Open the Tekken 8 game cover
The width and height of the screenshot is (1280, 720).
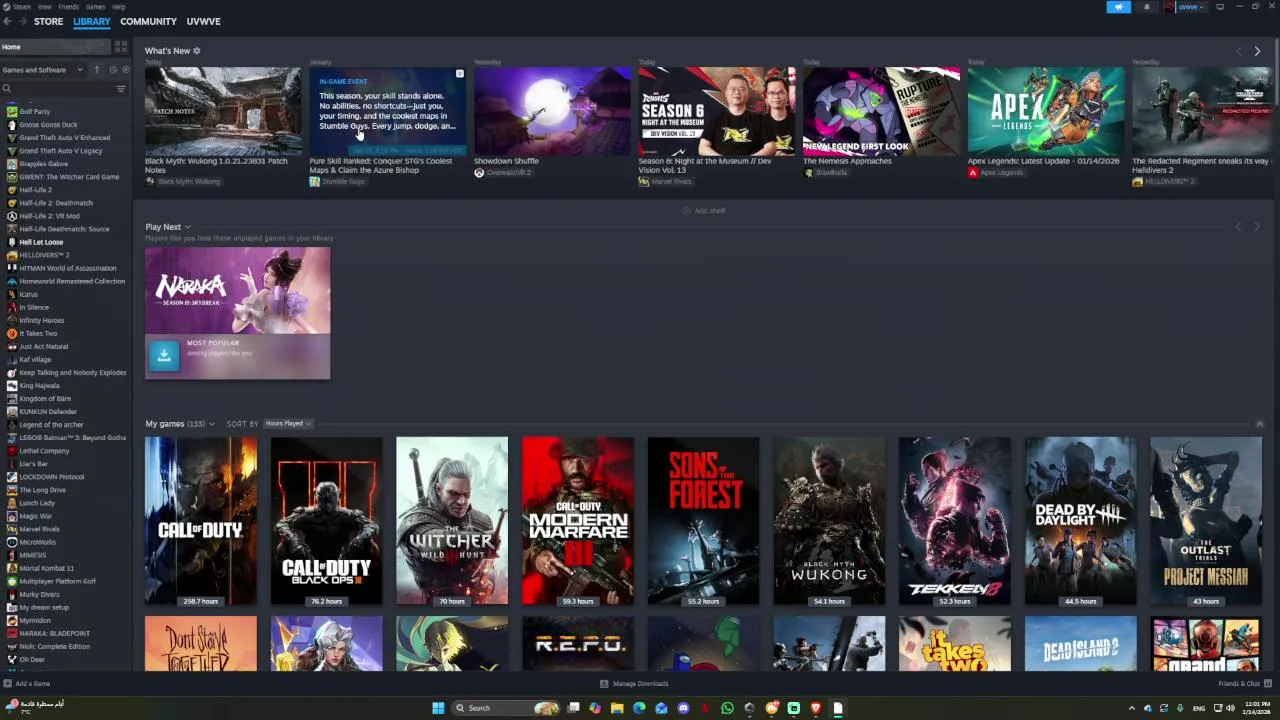pos(954,521)
